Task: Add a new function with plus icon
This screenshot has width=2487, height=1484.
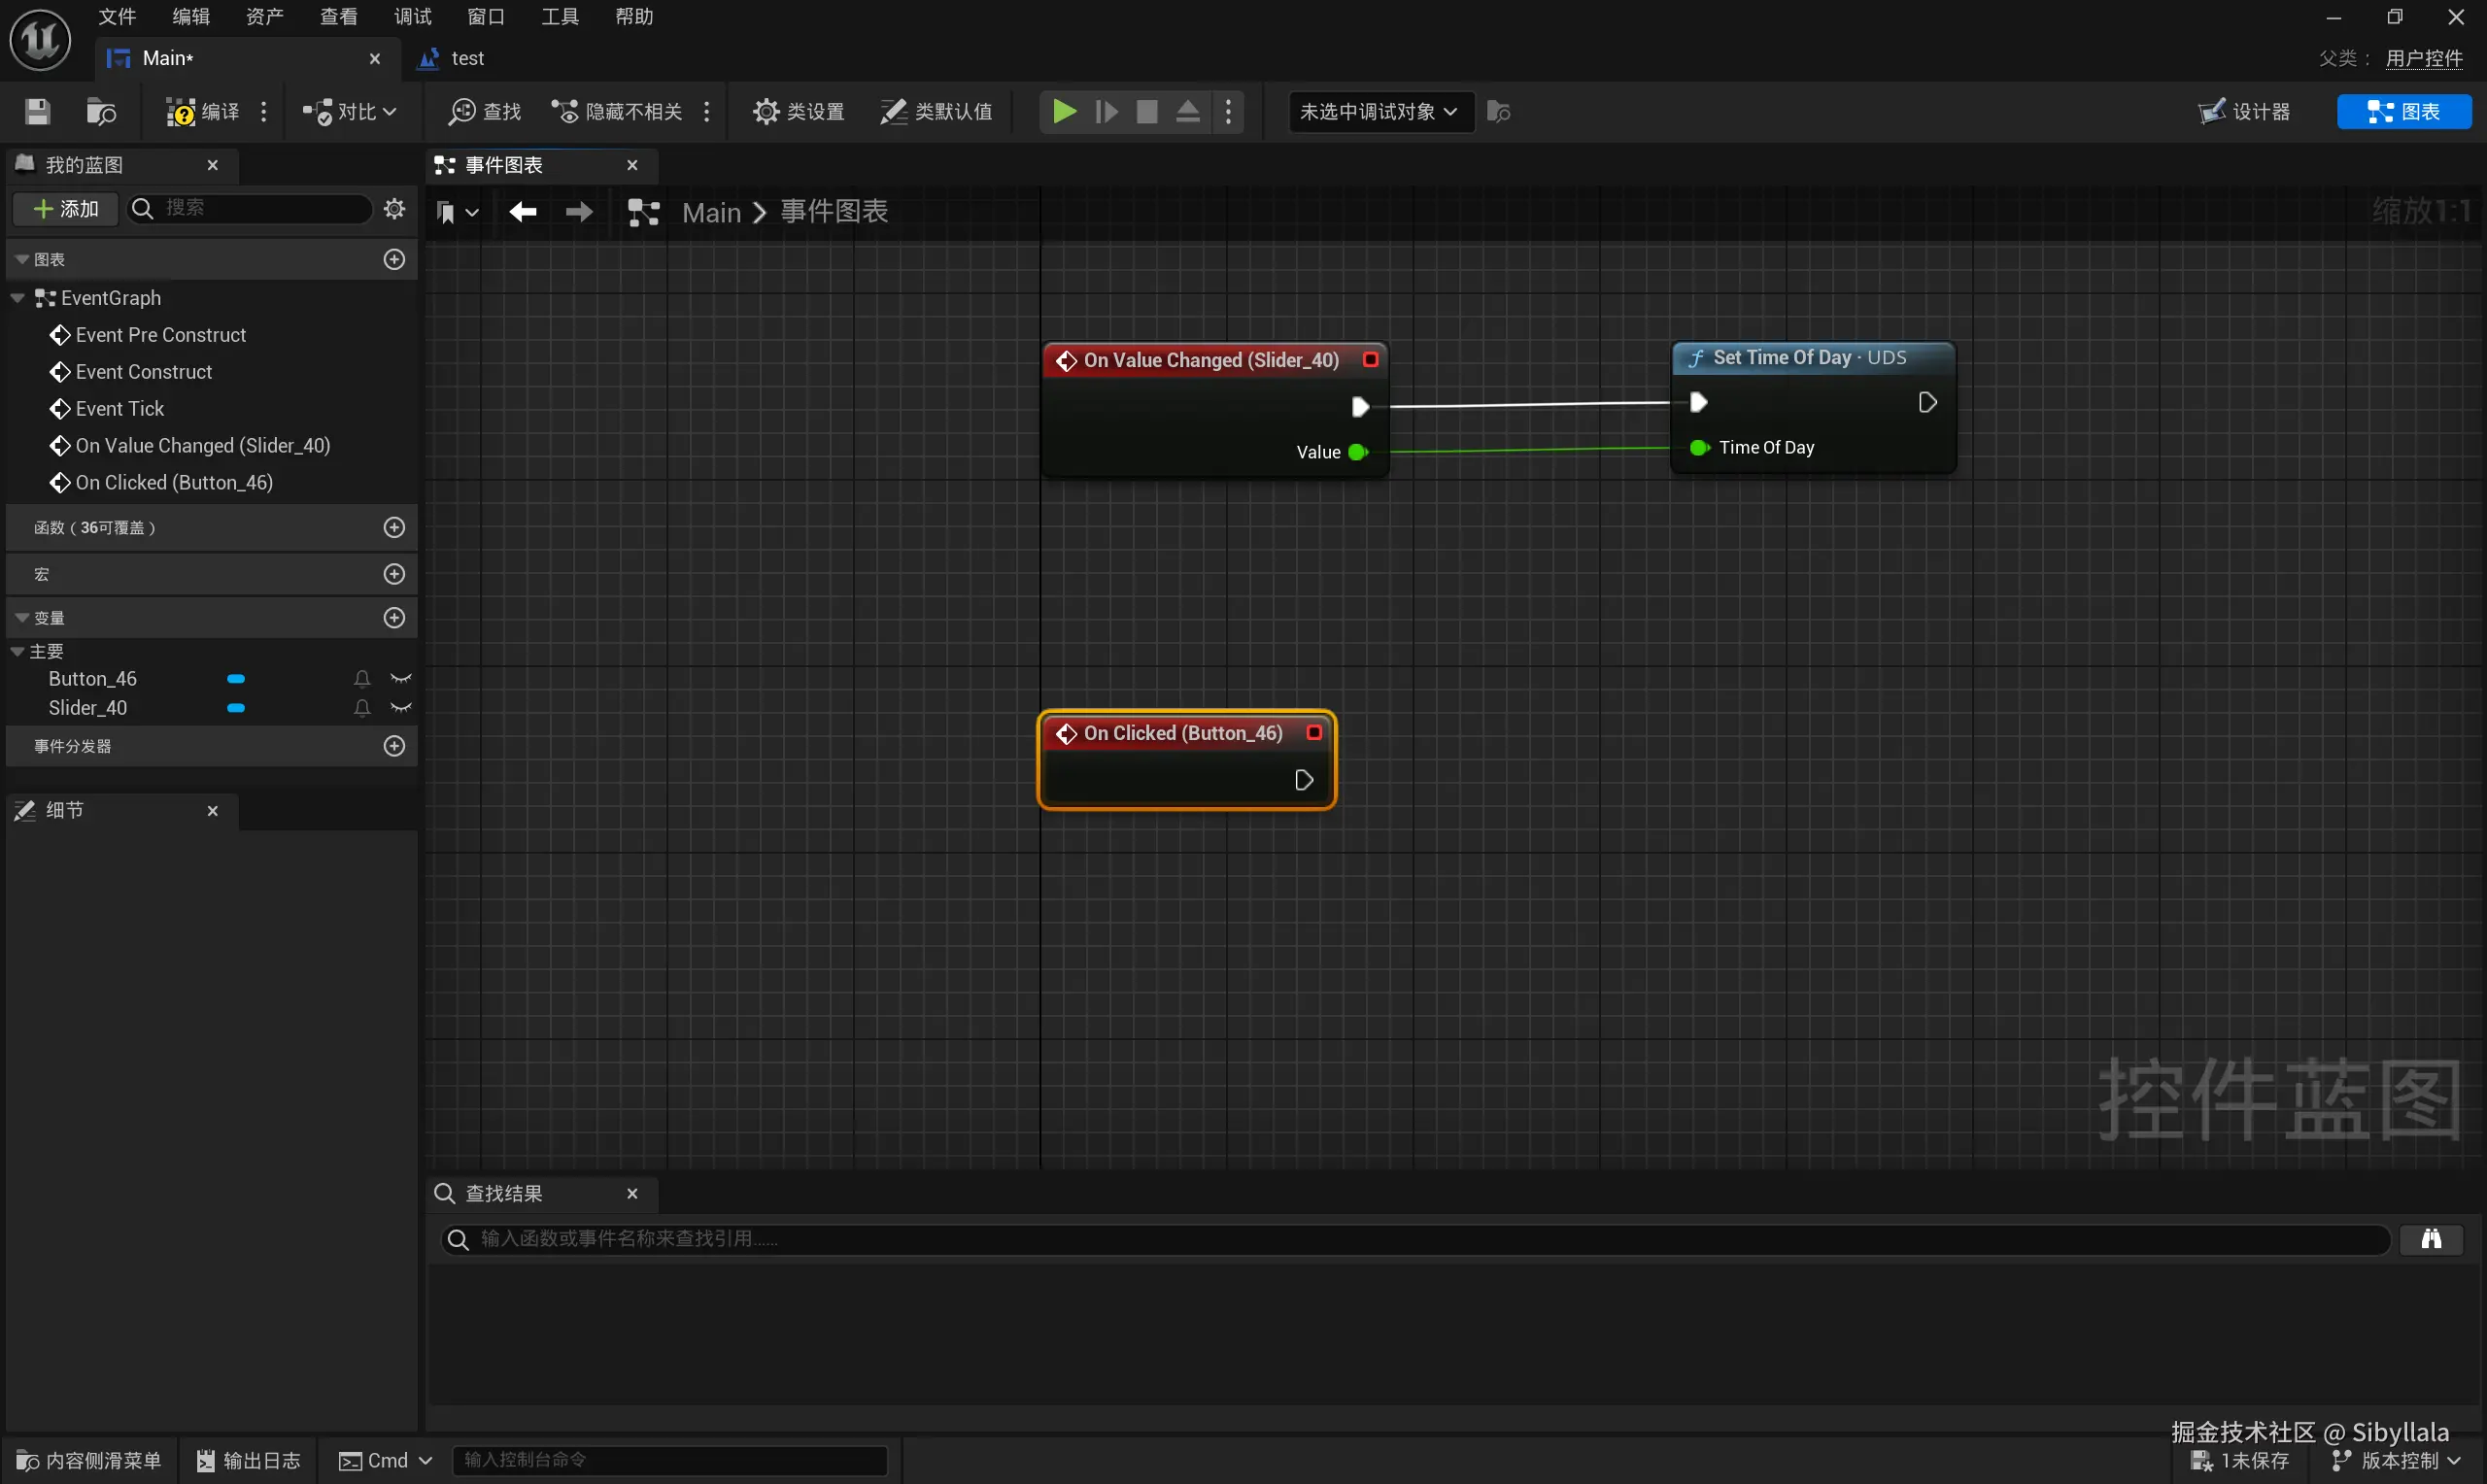Action: 394,527
